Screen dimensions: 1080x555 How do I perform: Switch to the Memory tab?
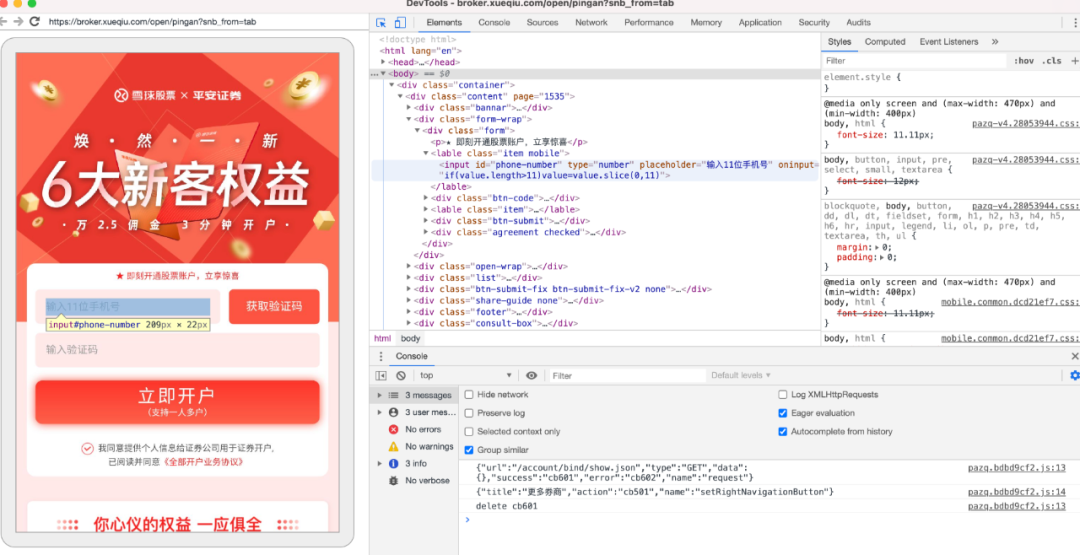point(706,23)
